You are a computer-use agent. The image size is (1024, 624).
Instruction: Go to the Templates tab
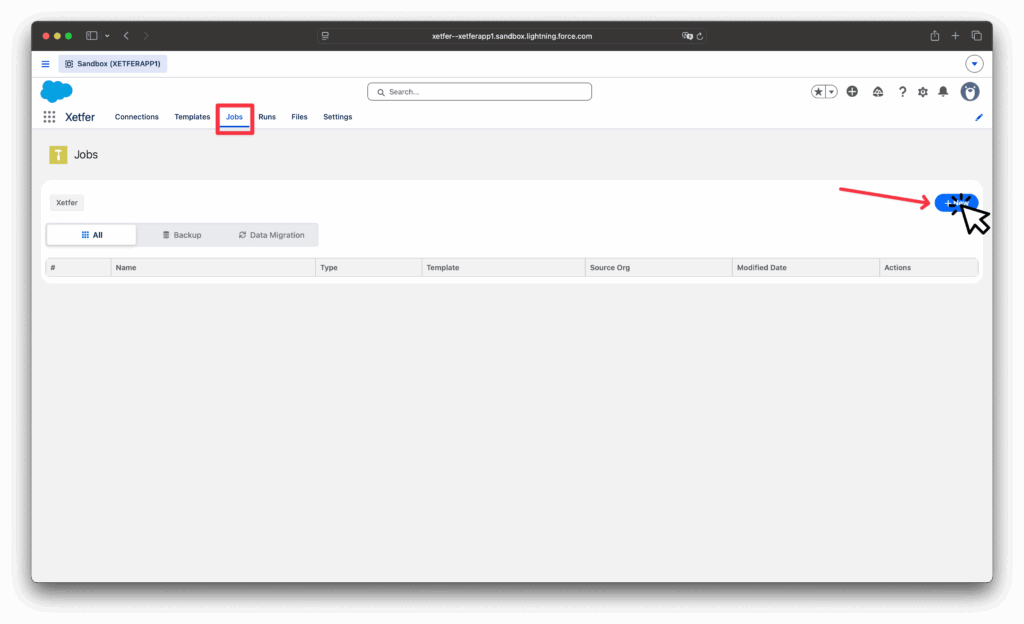click(x=192, y=117)
